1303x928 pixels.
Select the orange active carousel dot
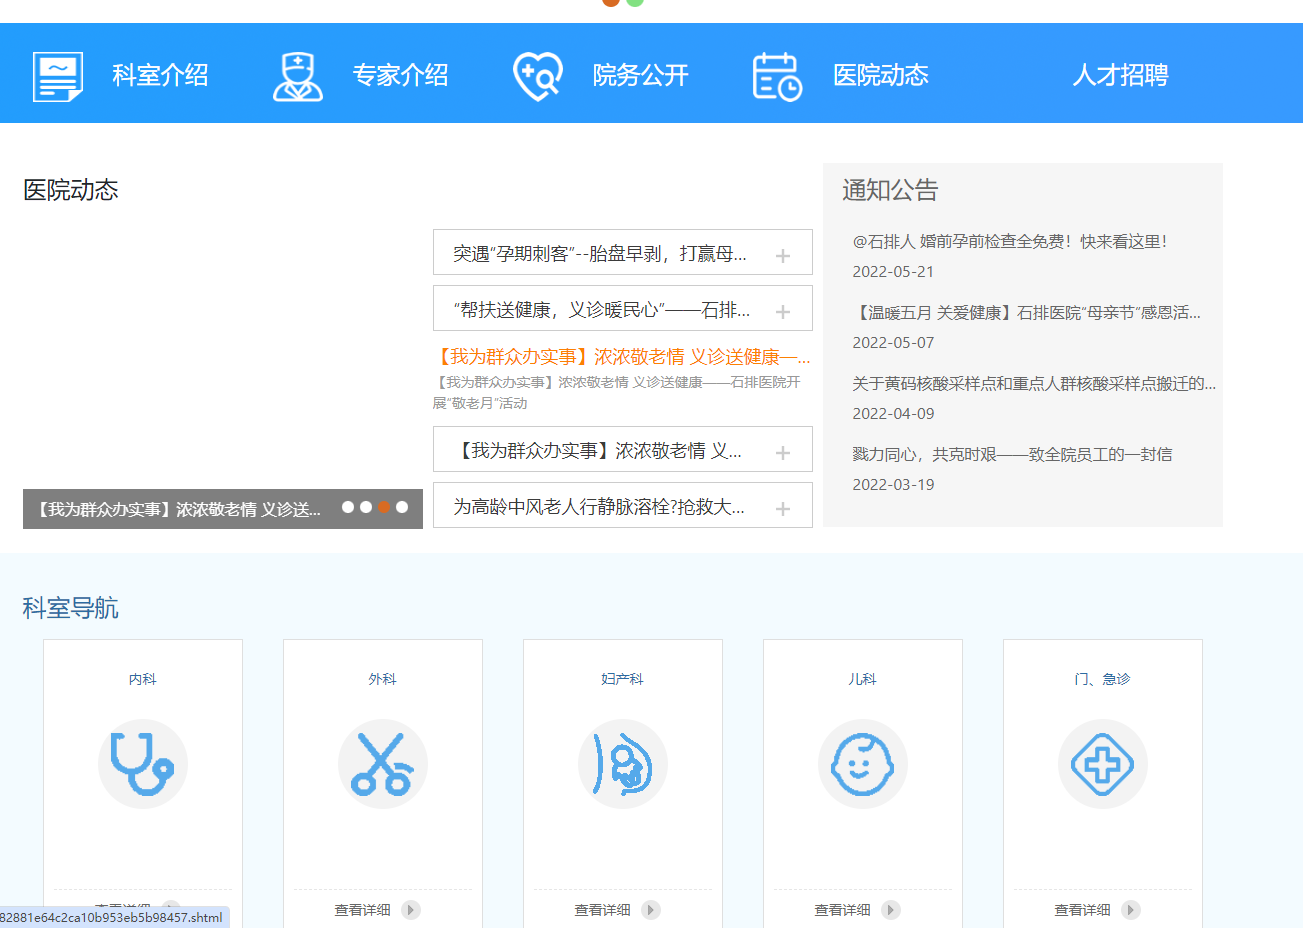[384, 507]
